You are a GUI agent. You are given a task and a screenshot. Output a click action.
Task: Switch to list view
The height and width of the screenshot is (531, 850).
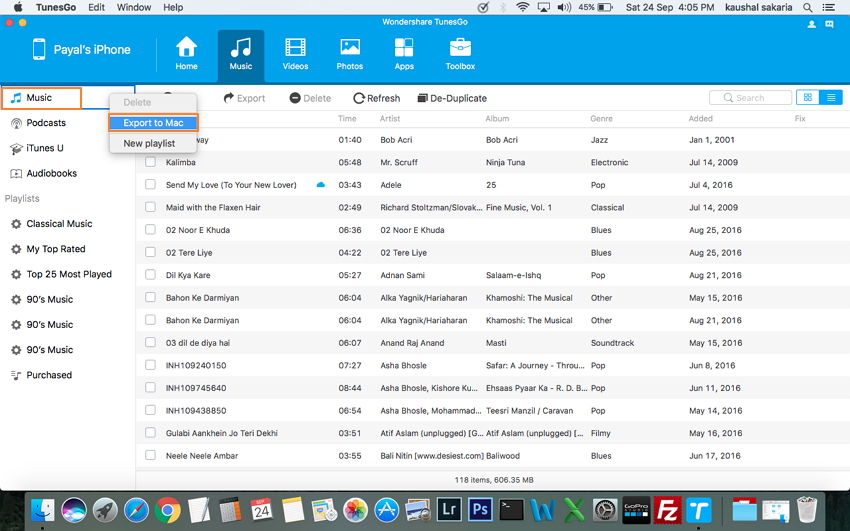831,98
